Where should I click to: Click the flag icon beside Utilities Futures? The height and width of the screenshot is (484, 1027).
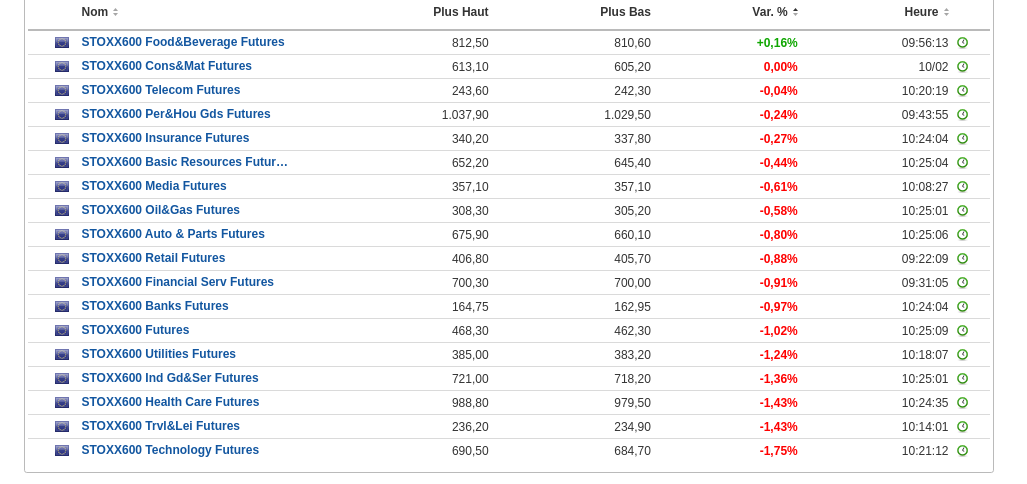click(x=62, y=355)
